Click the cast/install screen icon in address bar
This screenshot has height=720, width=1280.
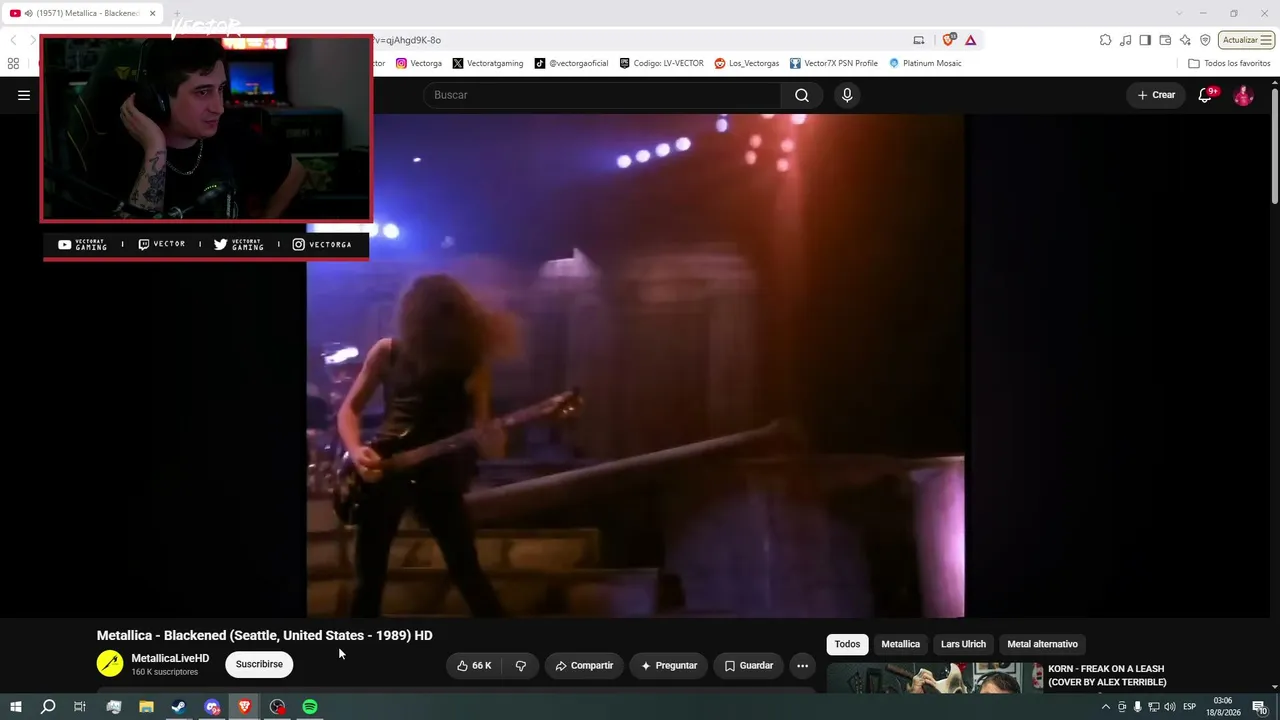point(919,40)
